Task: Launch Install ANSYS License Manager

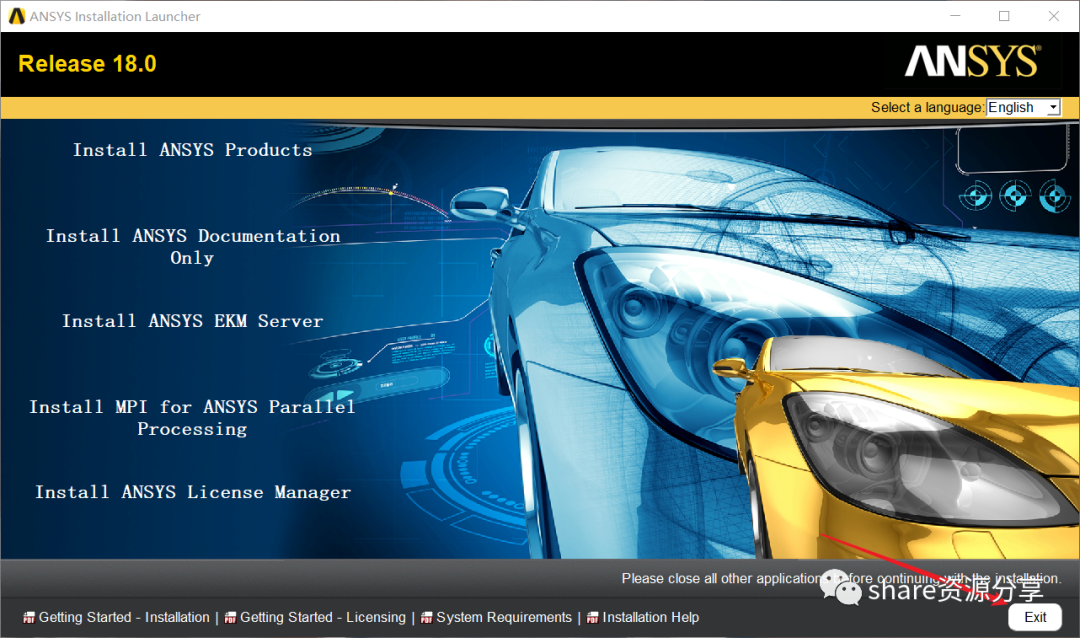Action: [192, 492]
